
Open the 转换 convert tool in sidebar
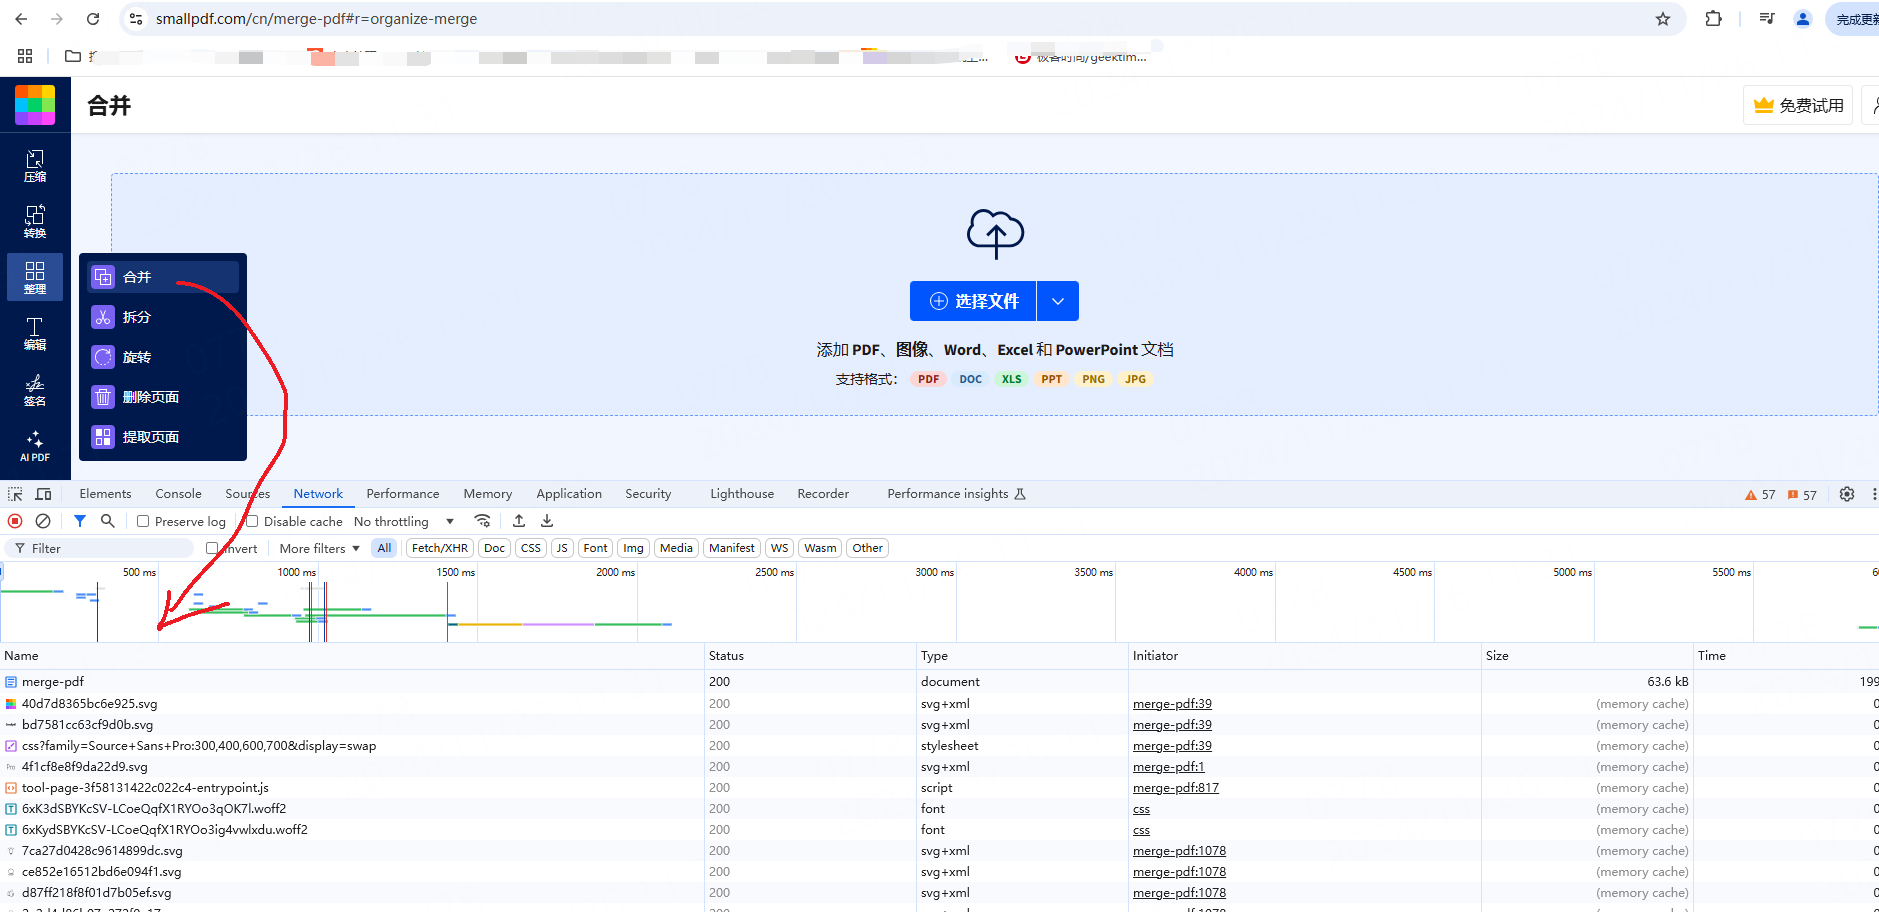pyautogui.click(x=35, y=222)
